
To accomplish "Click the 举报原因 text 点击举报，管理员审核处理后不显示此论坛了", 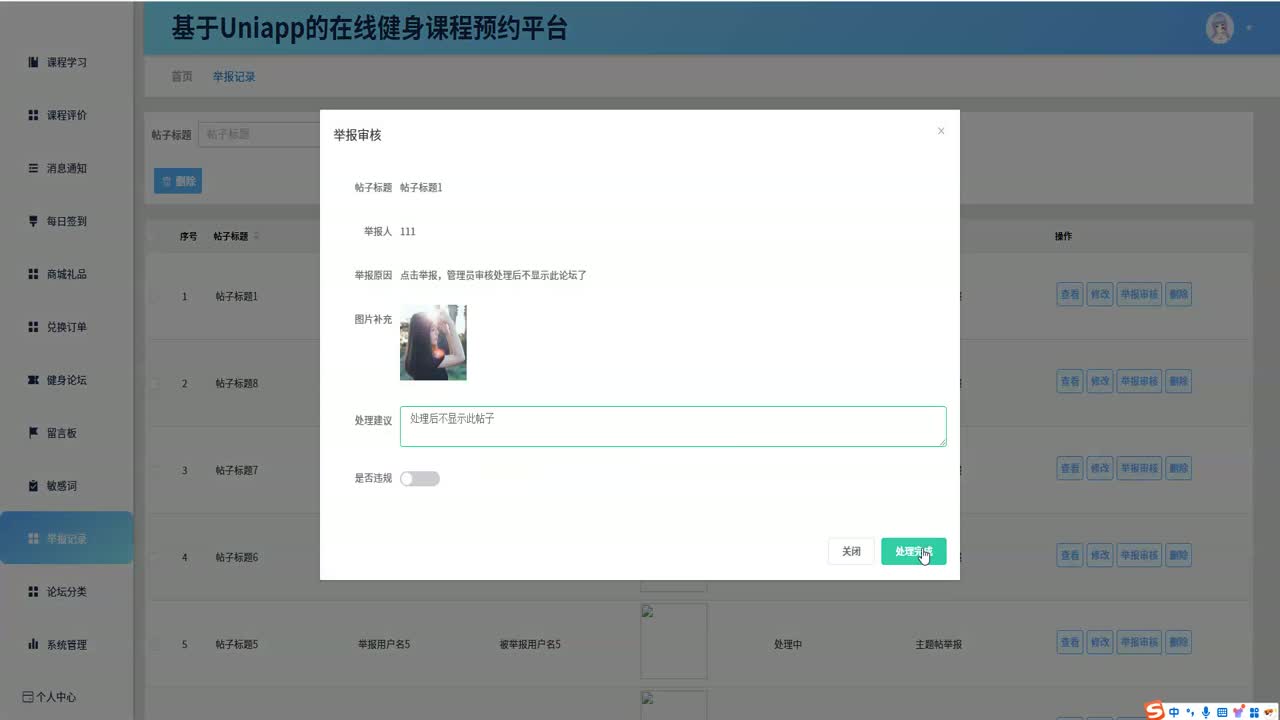I will click(x=493, y=275).
